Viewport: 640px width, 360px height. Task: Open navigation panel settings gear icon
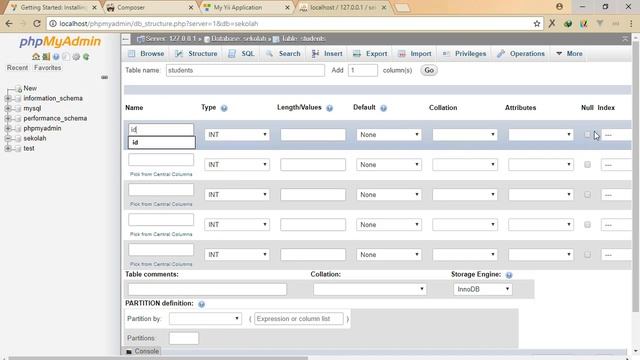[76, 57]
